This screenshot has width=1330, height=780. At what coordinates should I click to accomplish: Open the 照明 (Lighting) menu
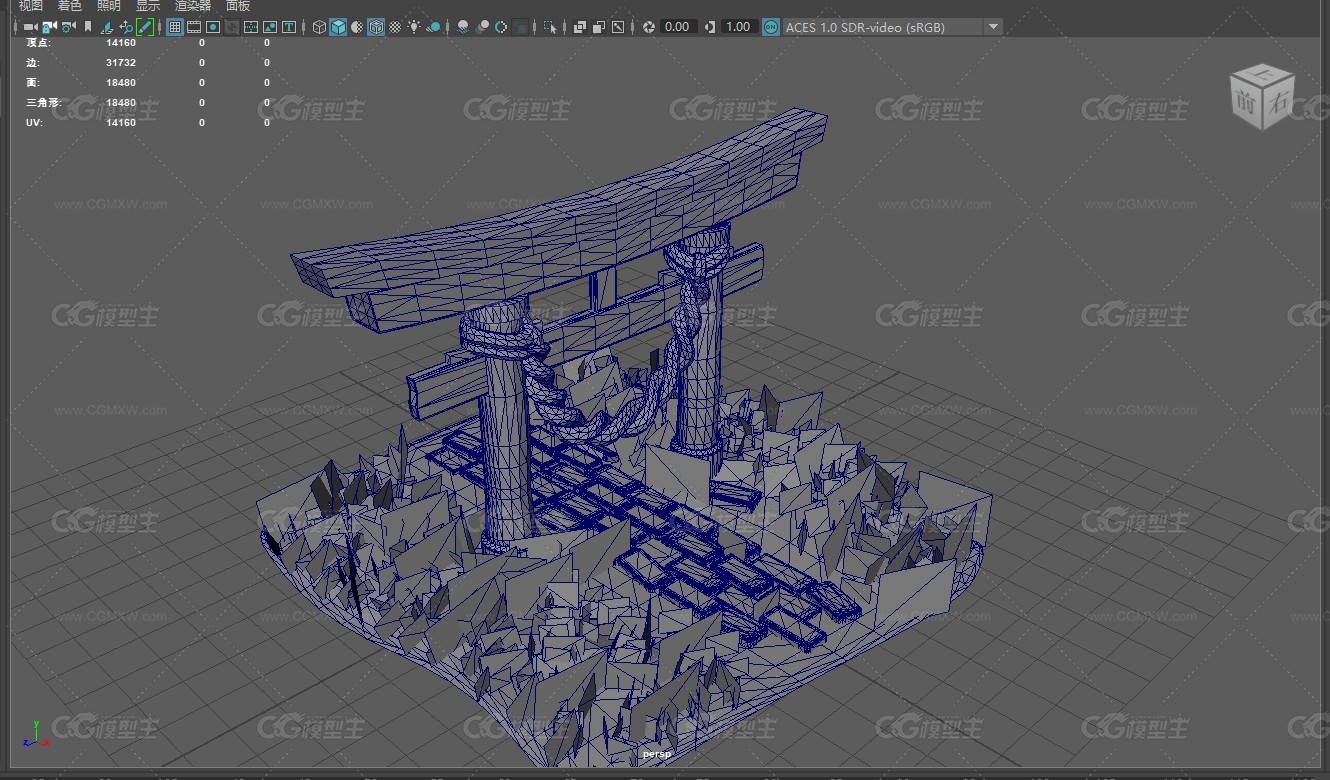(x=108, y=6)
